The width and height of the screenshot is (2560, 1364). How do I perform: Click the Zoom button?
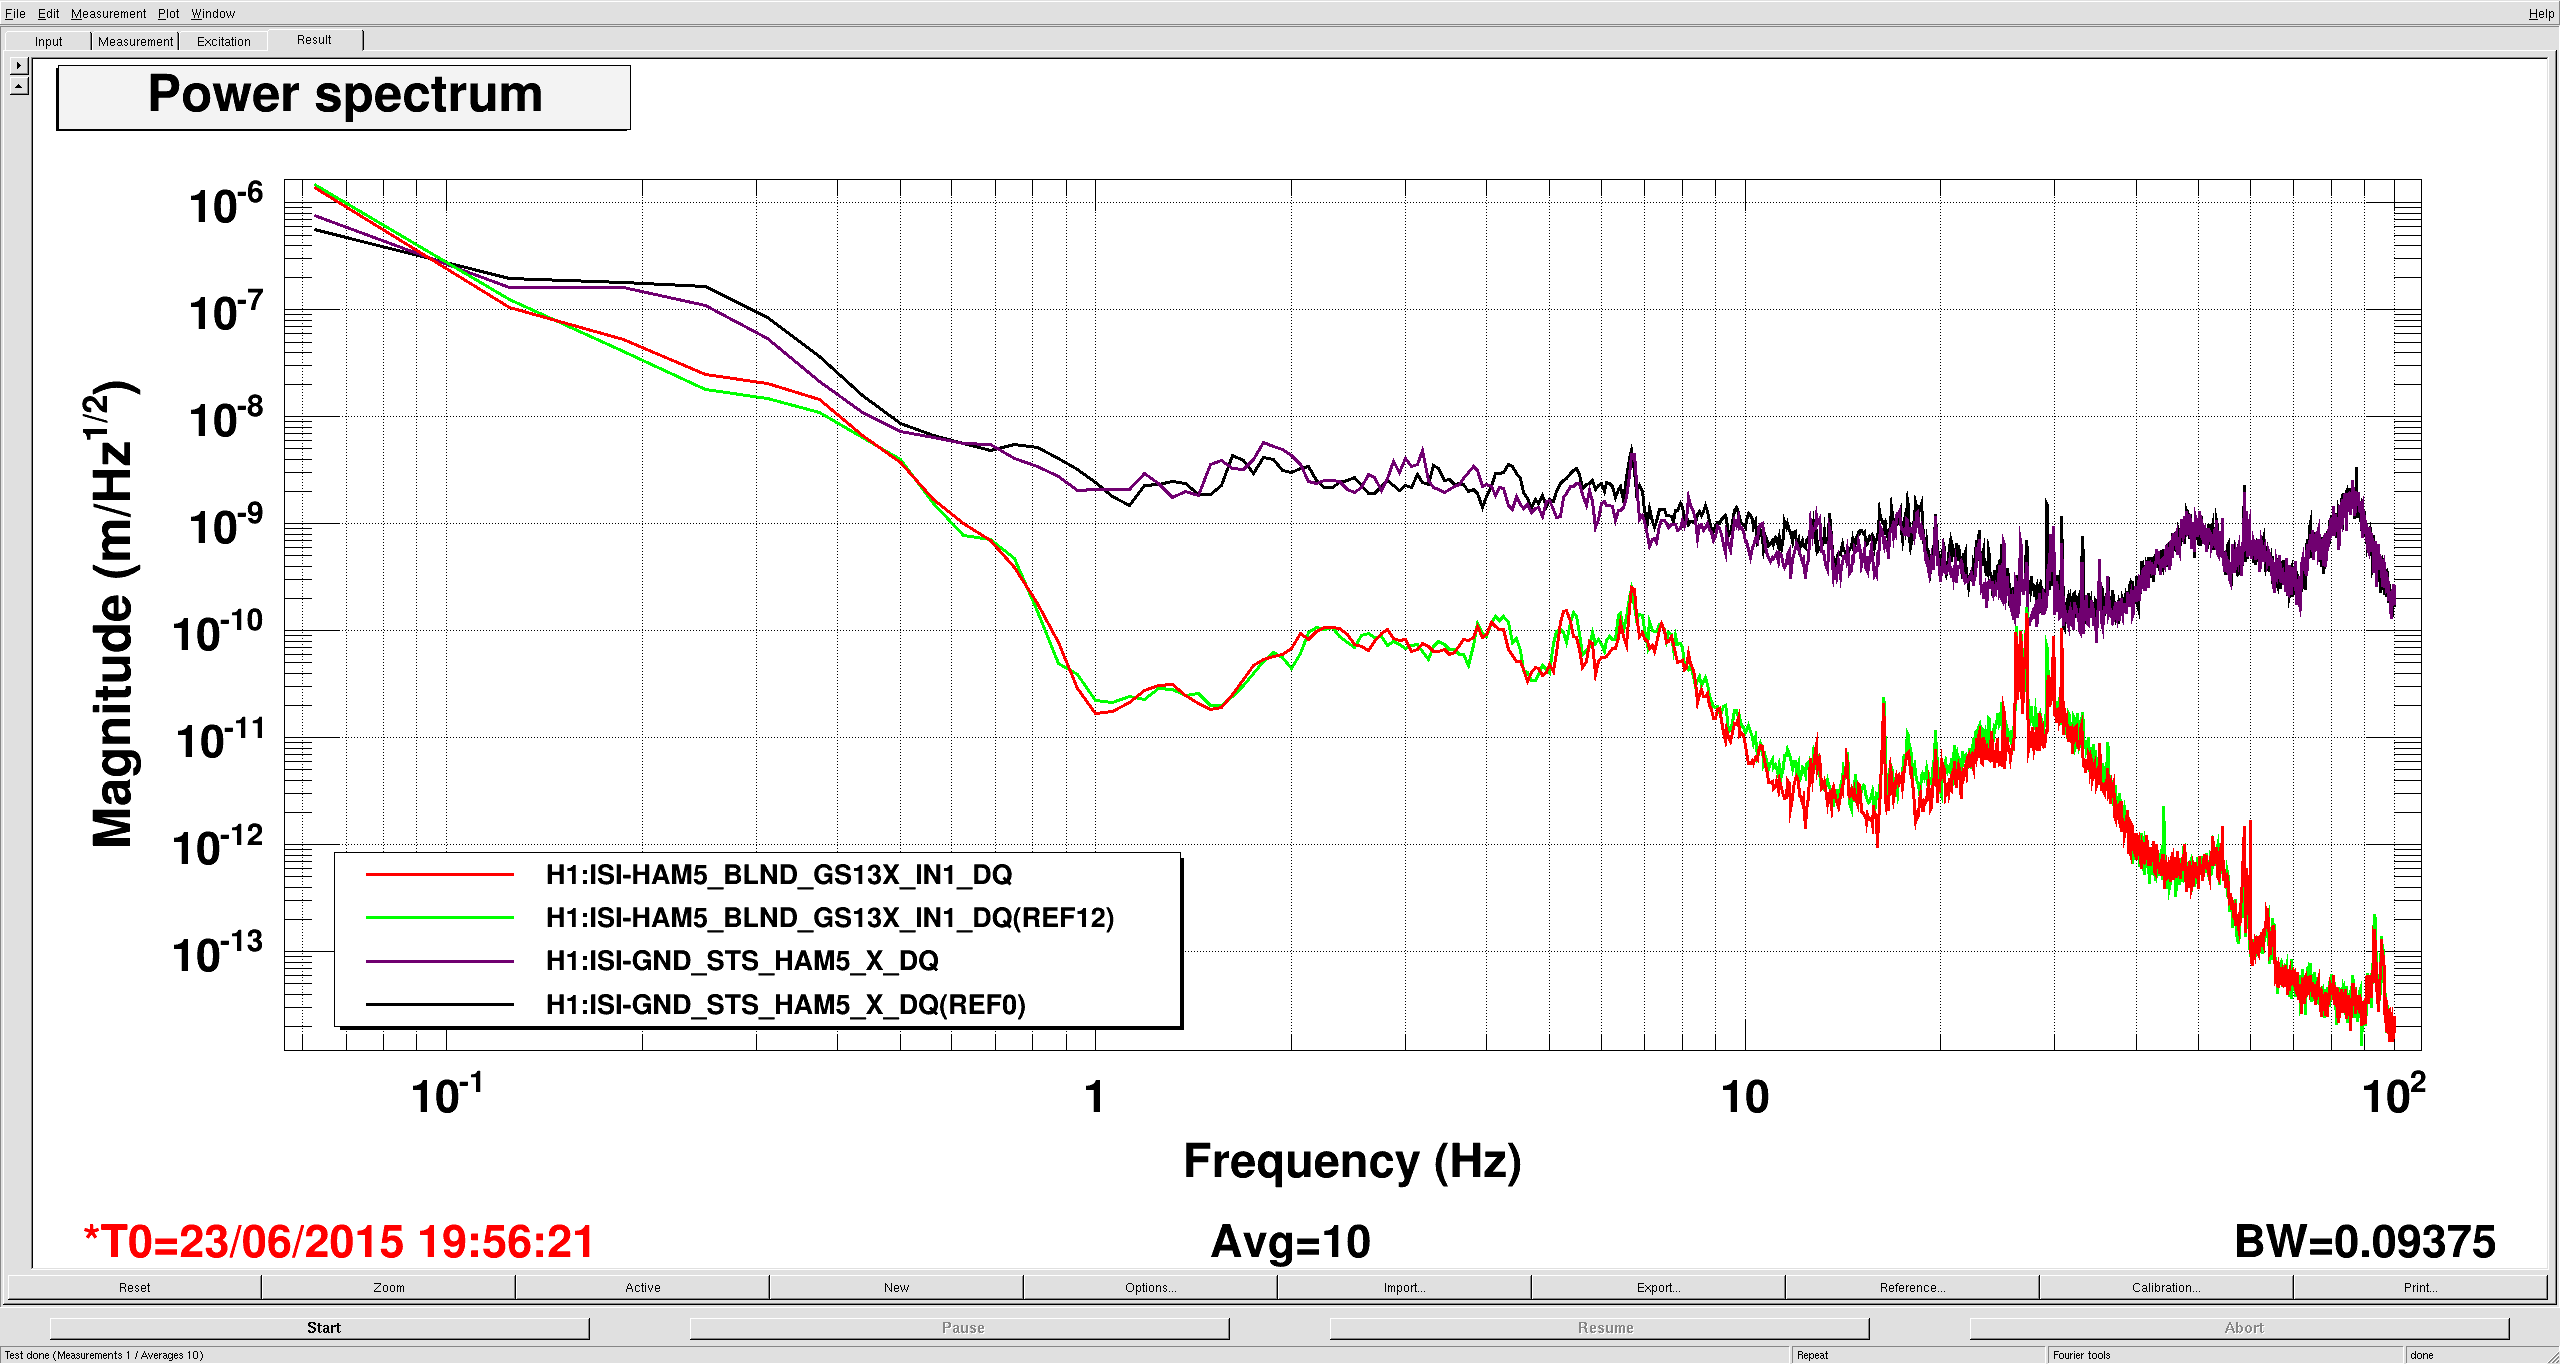[388, 1287]
